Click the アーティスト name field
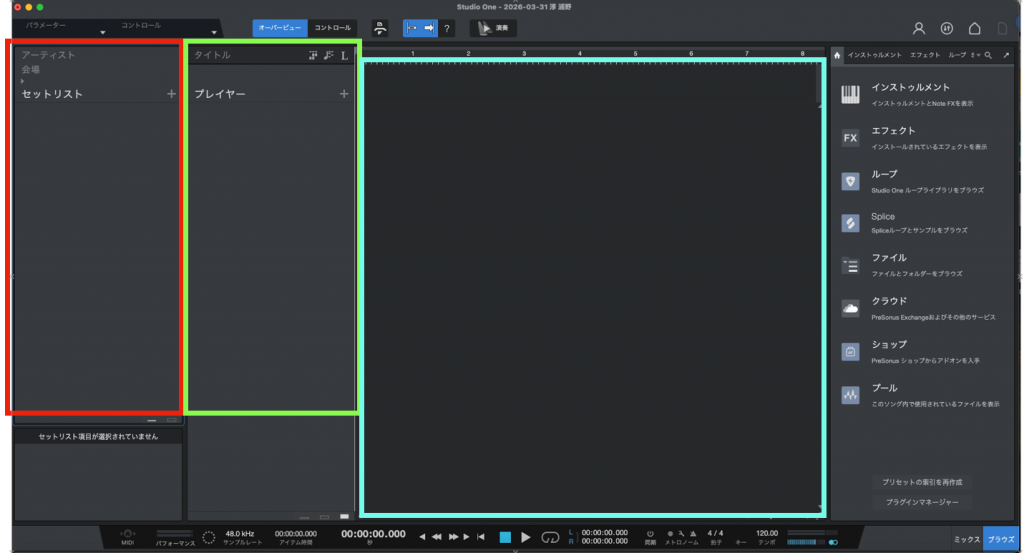 50,55
